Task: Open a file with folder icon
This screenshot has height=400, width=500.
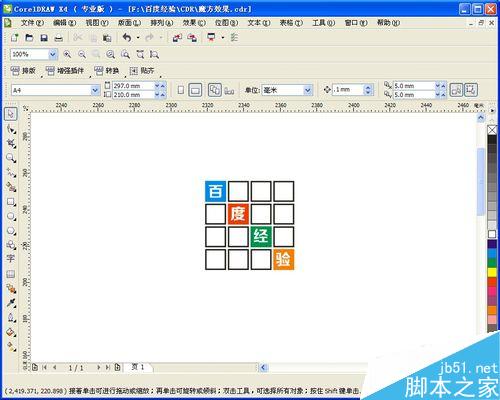Action: (29, 38)
